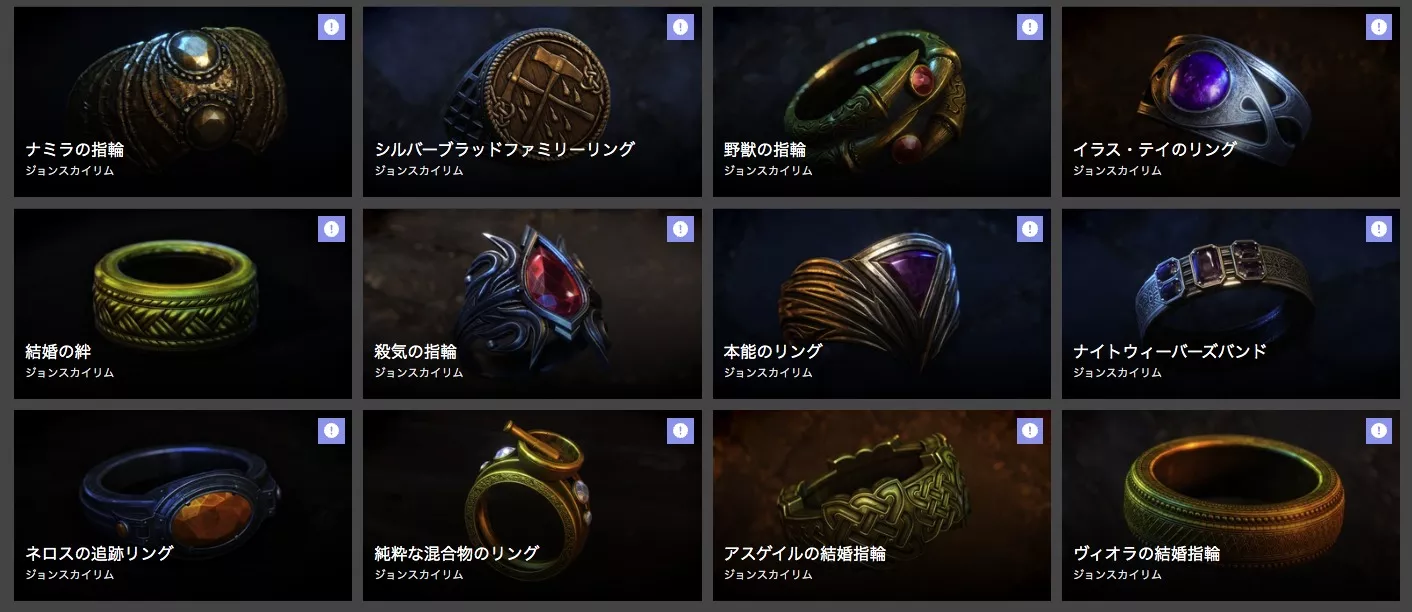Click the alert badge on ナミラの指輪 card

click(331, 27)
